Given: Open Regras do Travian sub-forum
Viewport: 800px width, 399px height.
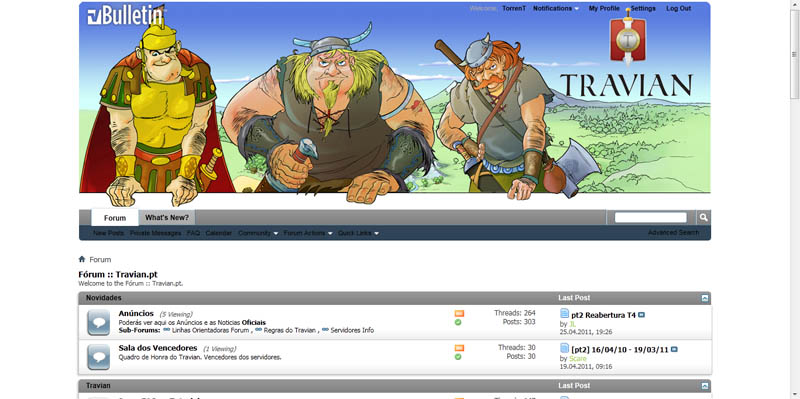Looking at the screenshot, I should coord(290,330).
